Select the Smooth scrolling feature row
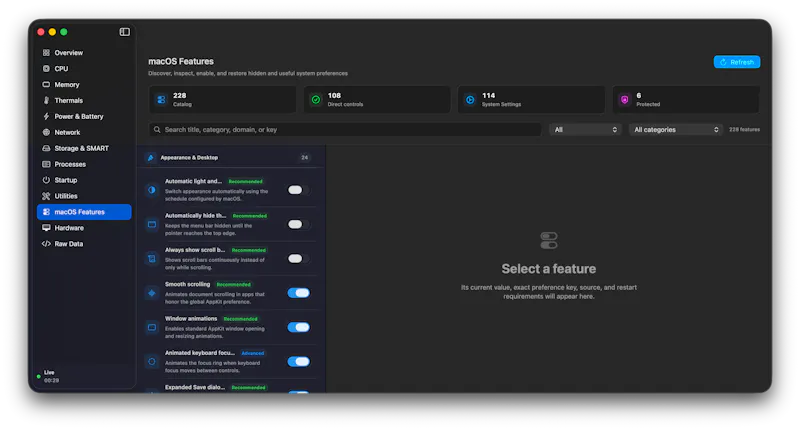The image size is (800, 430). click(231, 293)
